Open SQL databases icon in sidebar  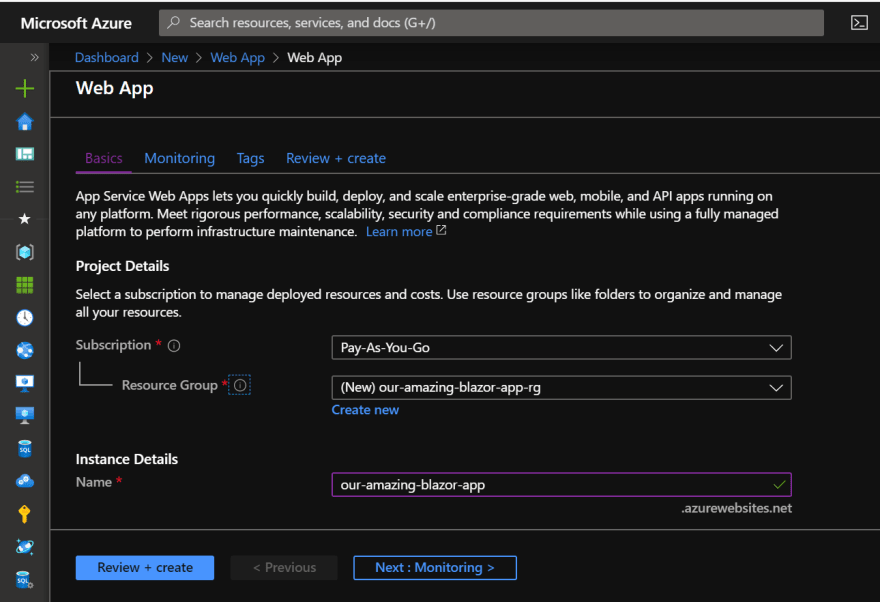tap(25, 448)
